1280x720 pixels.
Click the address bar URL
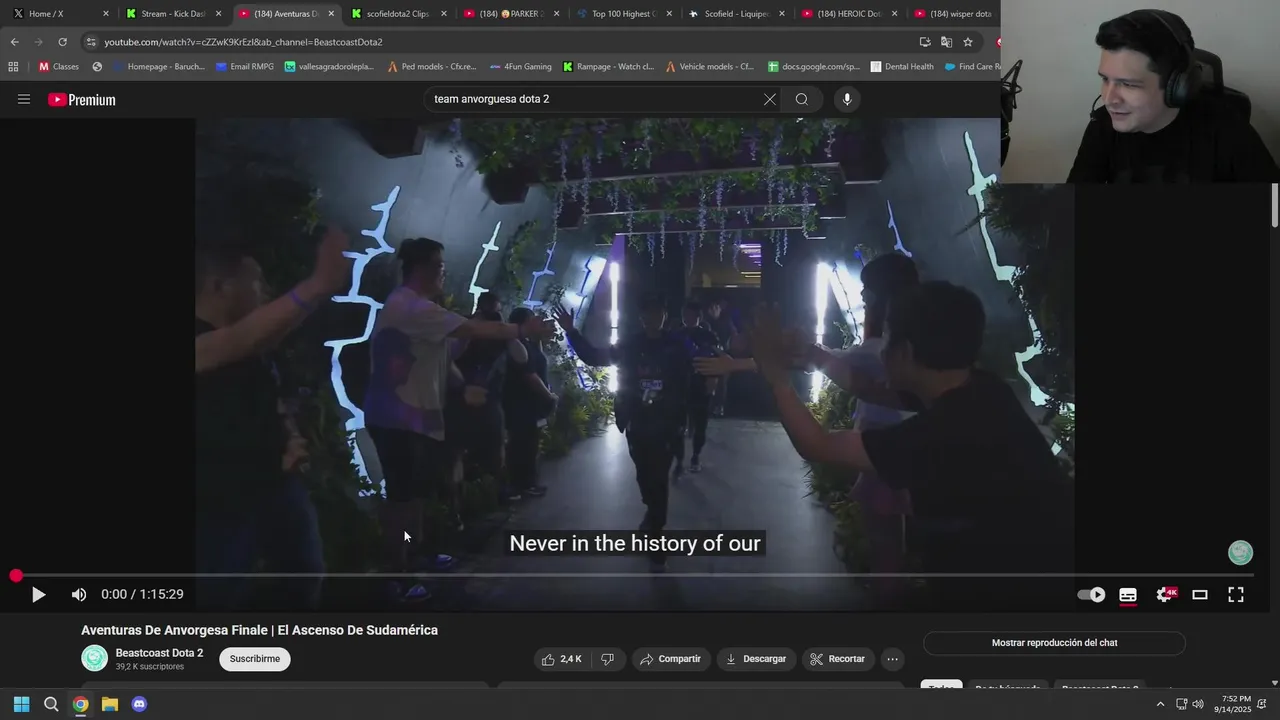pos(244,42)
